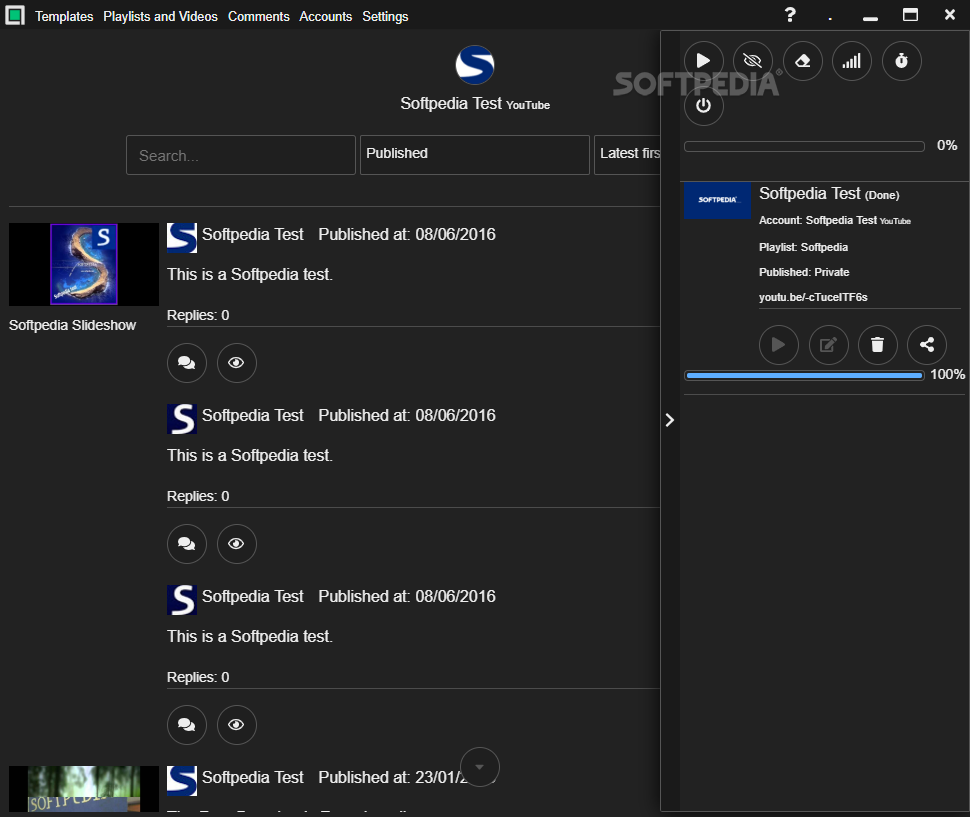The image size is (970, 817).
Task: Open the signal bars bandwidth icon
Action: (852, 61)
